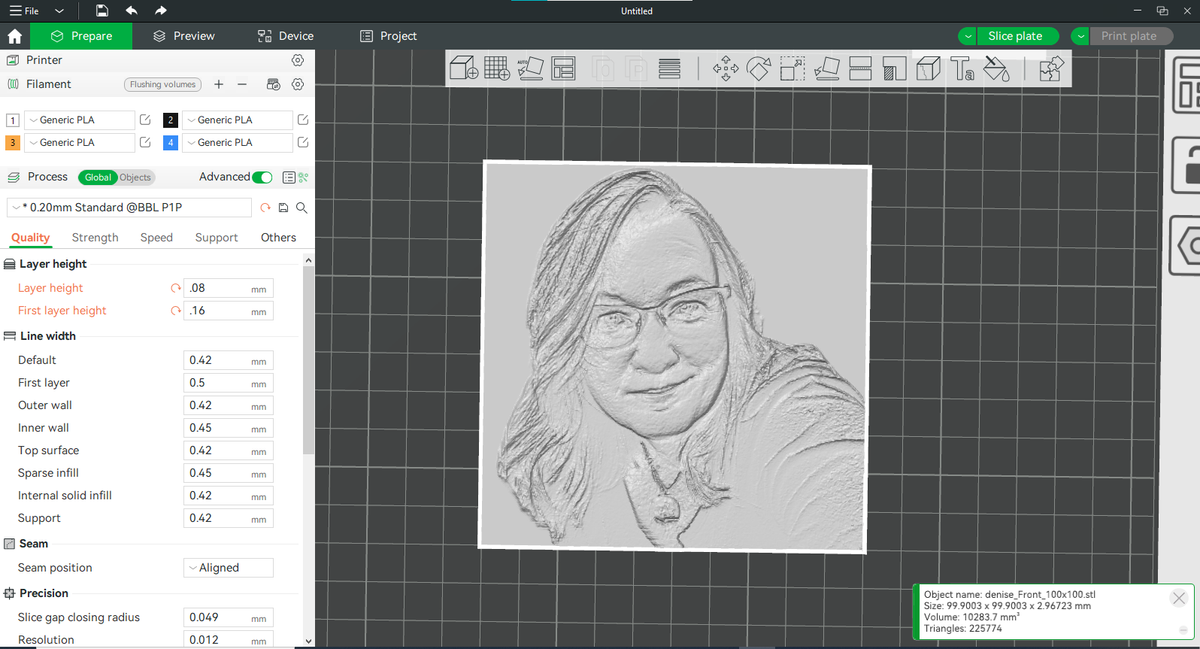The image size is (1200, 649).
Task: Click the Slice plate button
Action: coord(1015,36)
